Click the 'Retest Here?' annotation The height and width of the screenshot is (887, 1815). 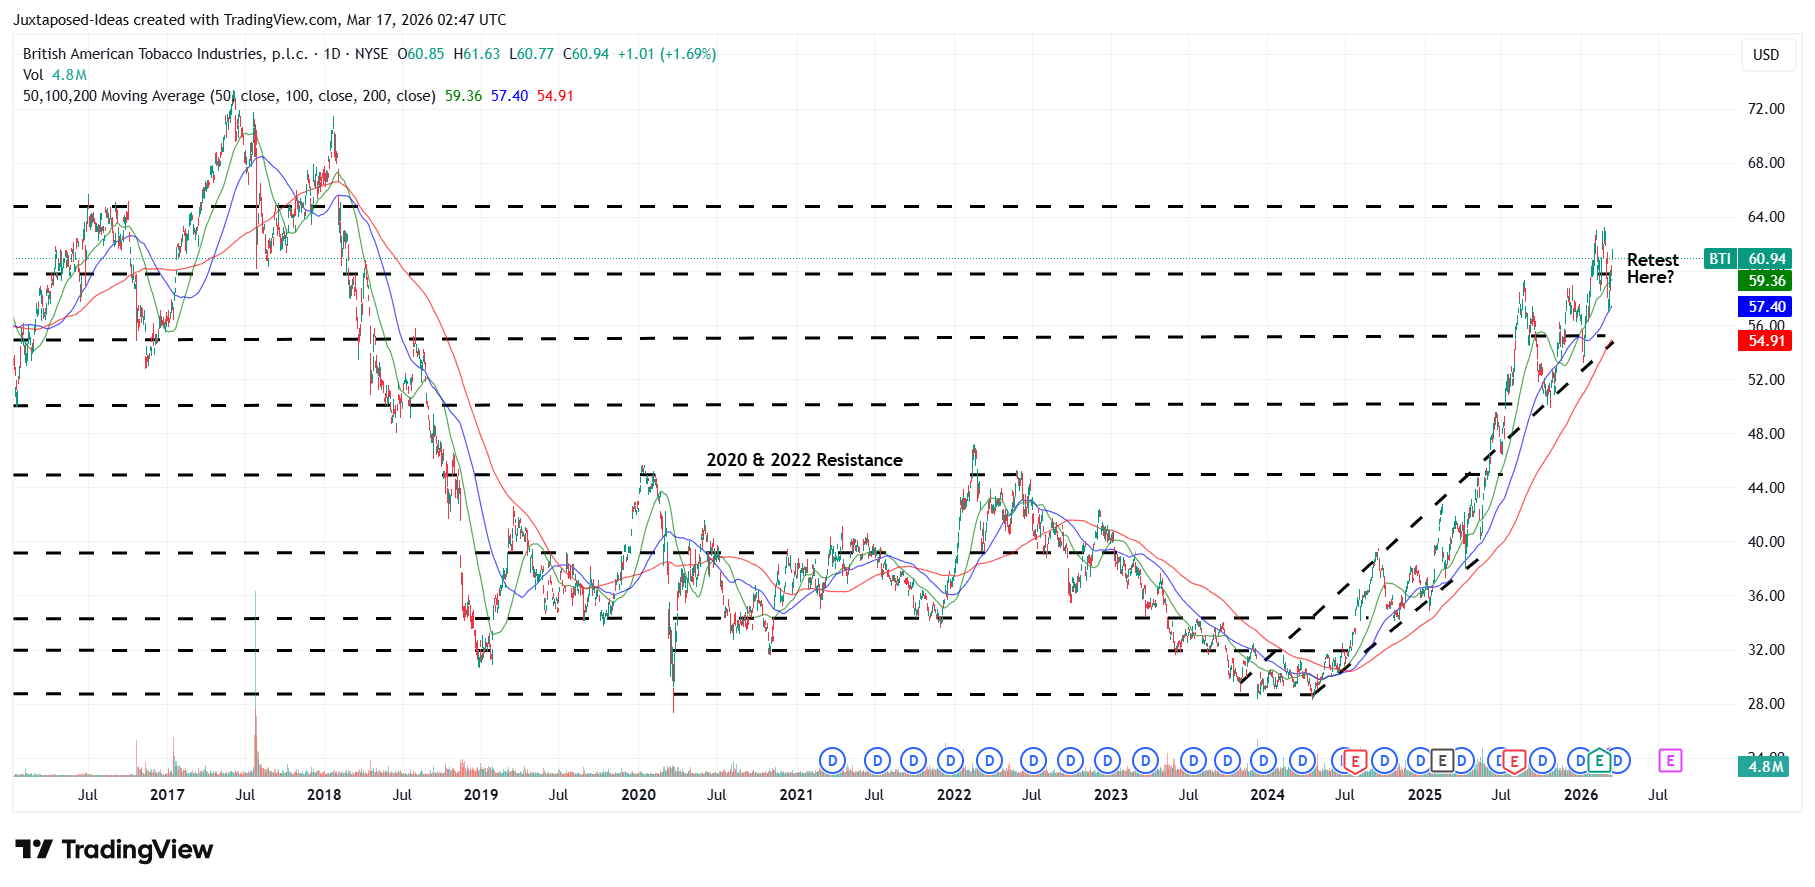1652,268
